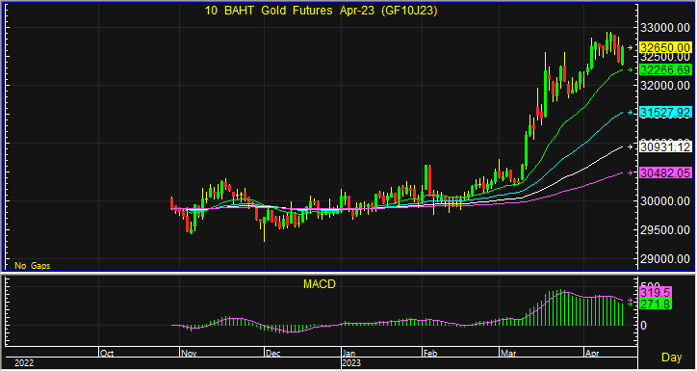This screenshot has width=697, height=371.
Task: Click the yellow 32650.00 price label
Action: tap(665, 48)
